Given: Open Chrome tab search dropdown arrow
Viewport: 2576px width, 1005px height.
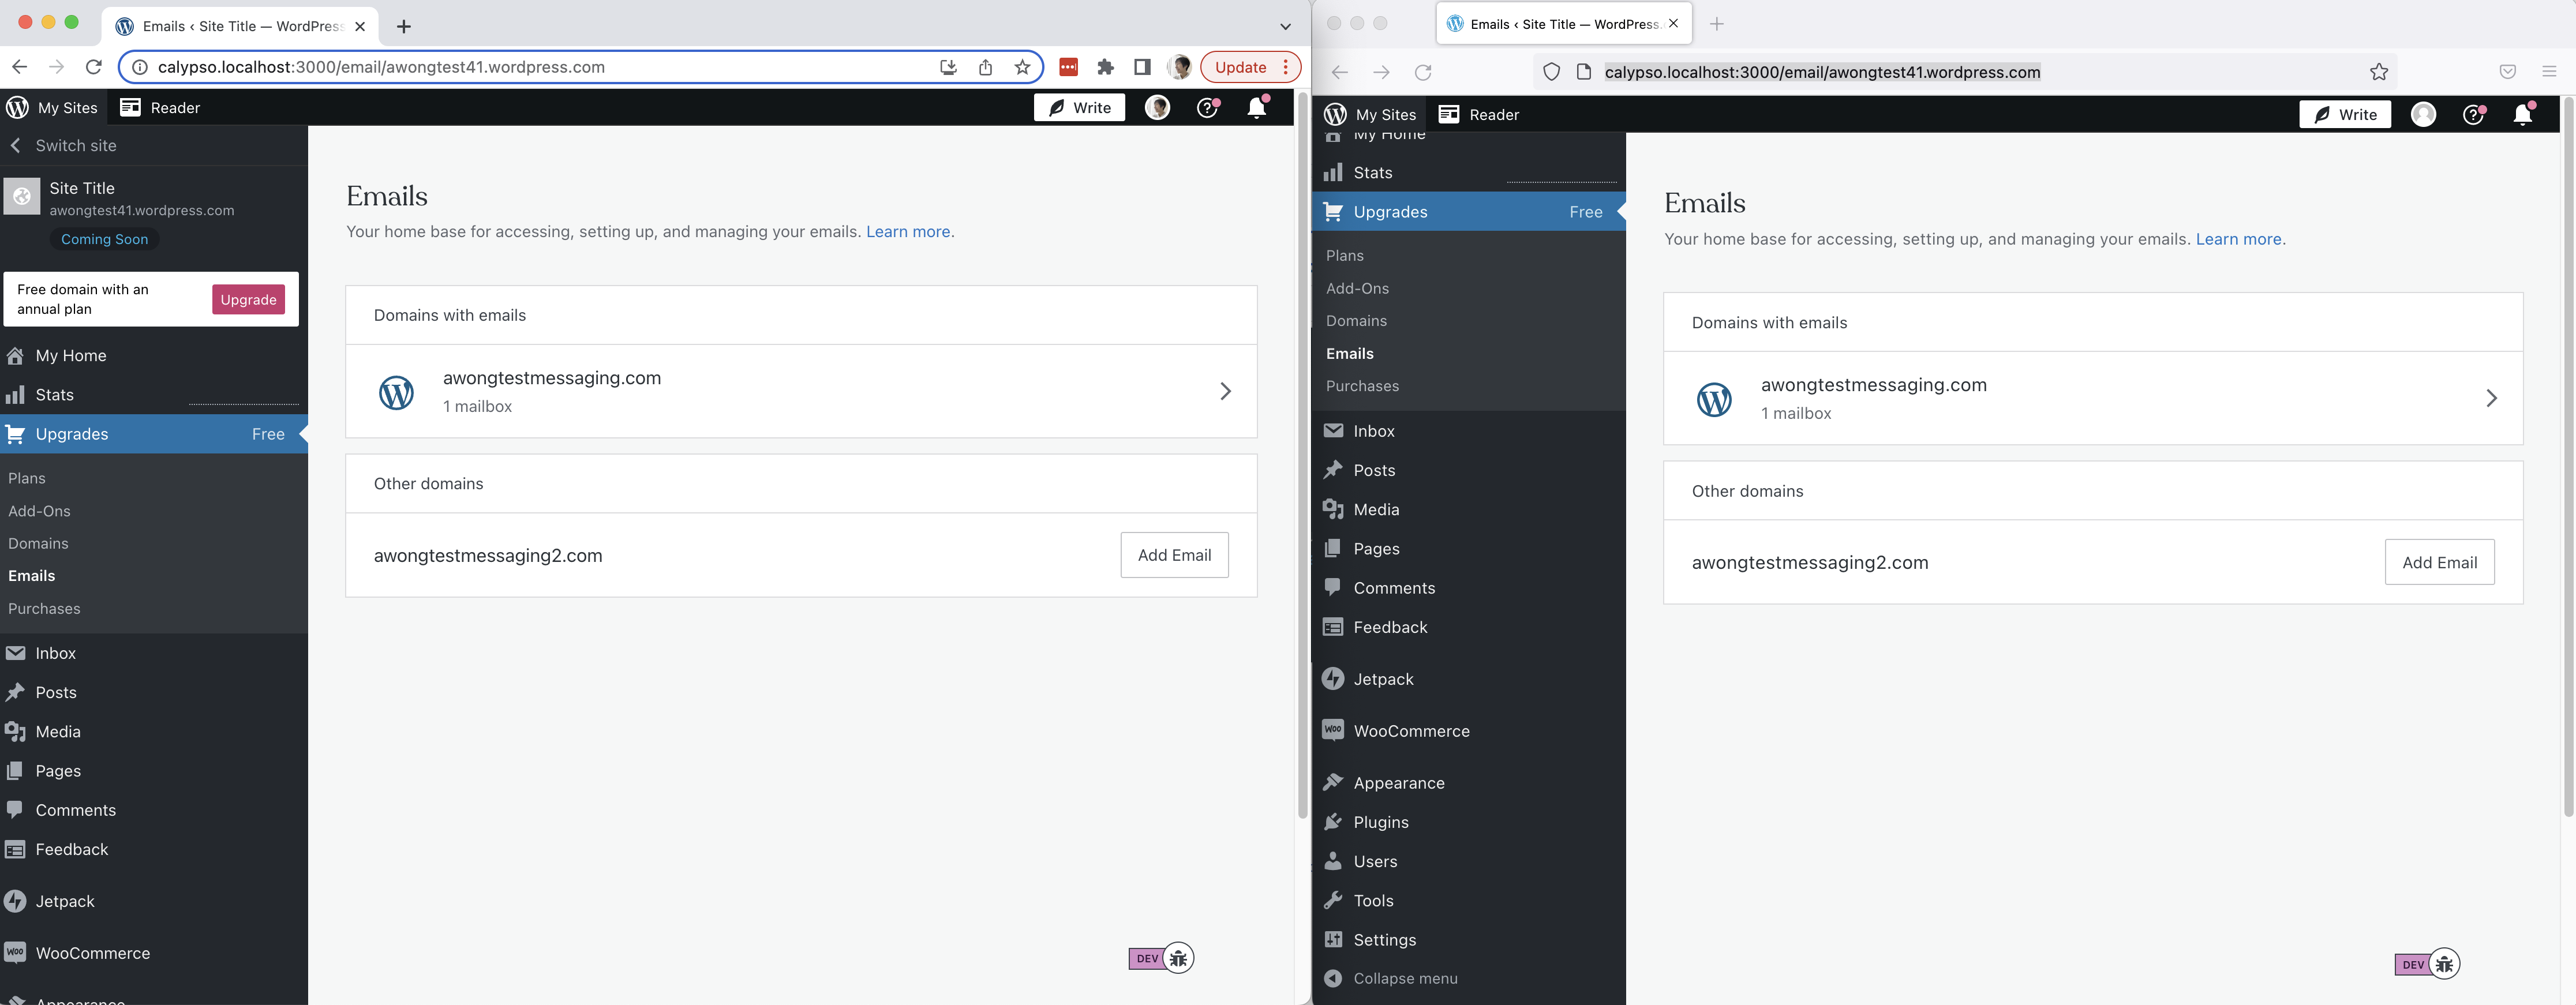Looking at the screenshot, I should (x=1285, y=26).
